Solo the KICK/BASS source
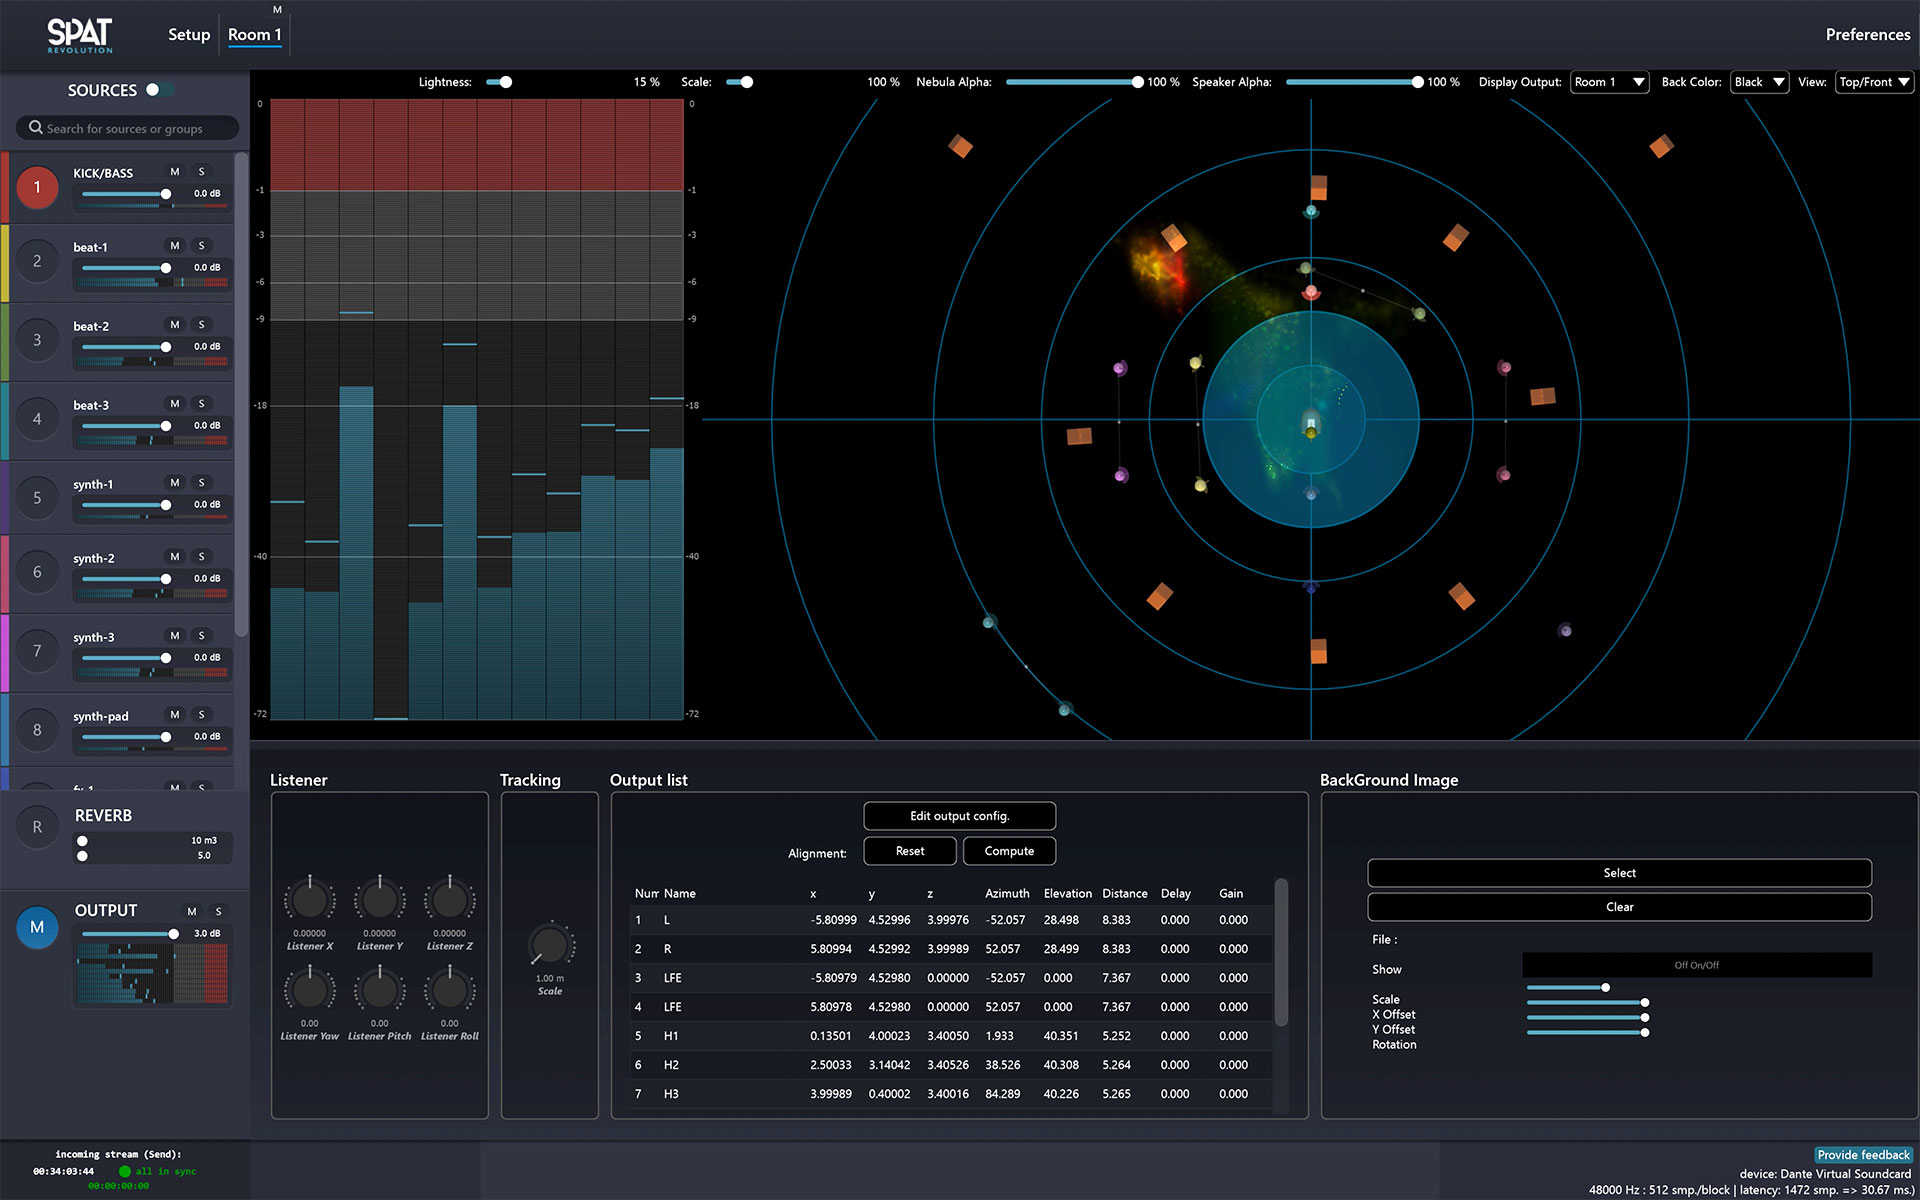 coord(201,172)
